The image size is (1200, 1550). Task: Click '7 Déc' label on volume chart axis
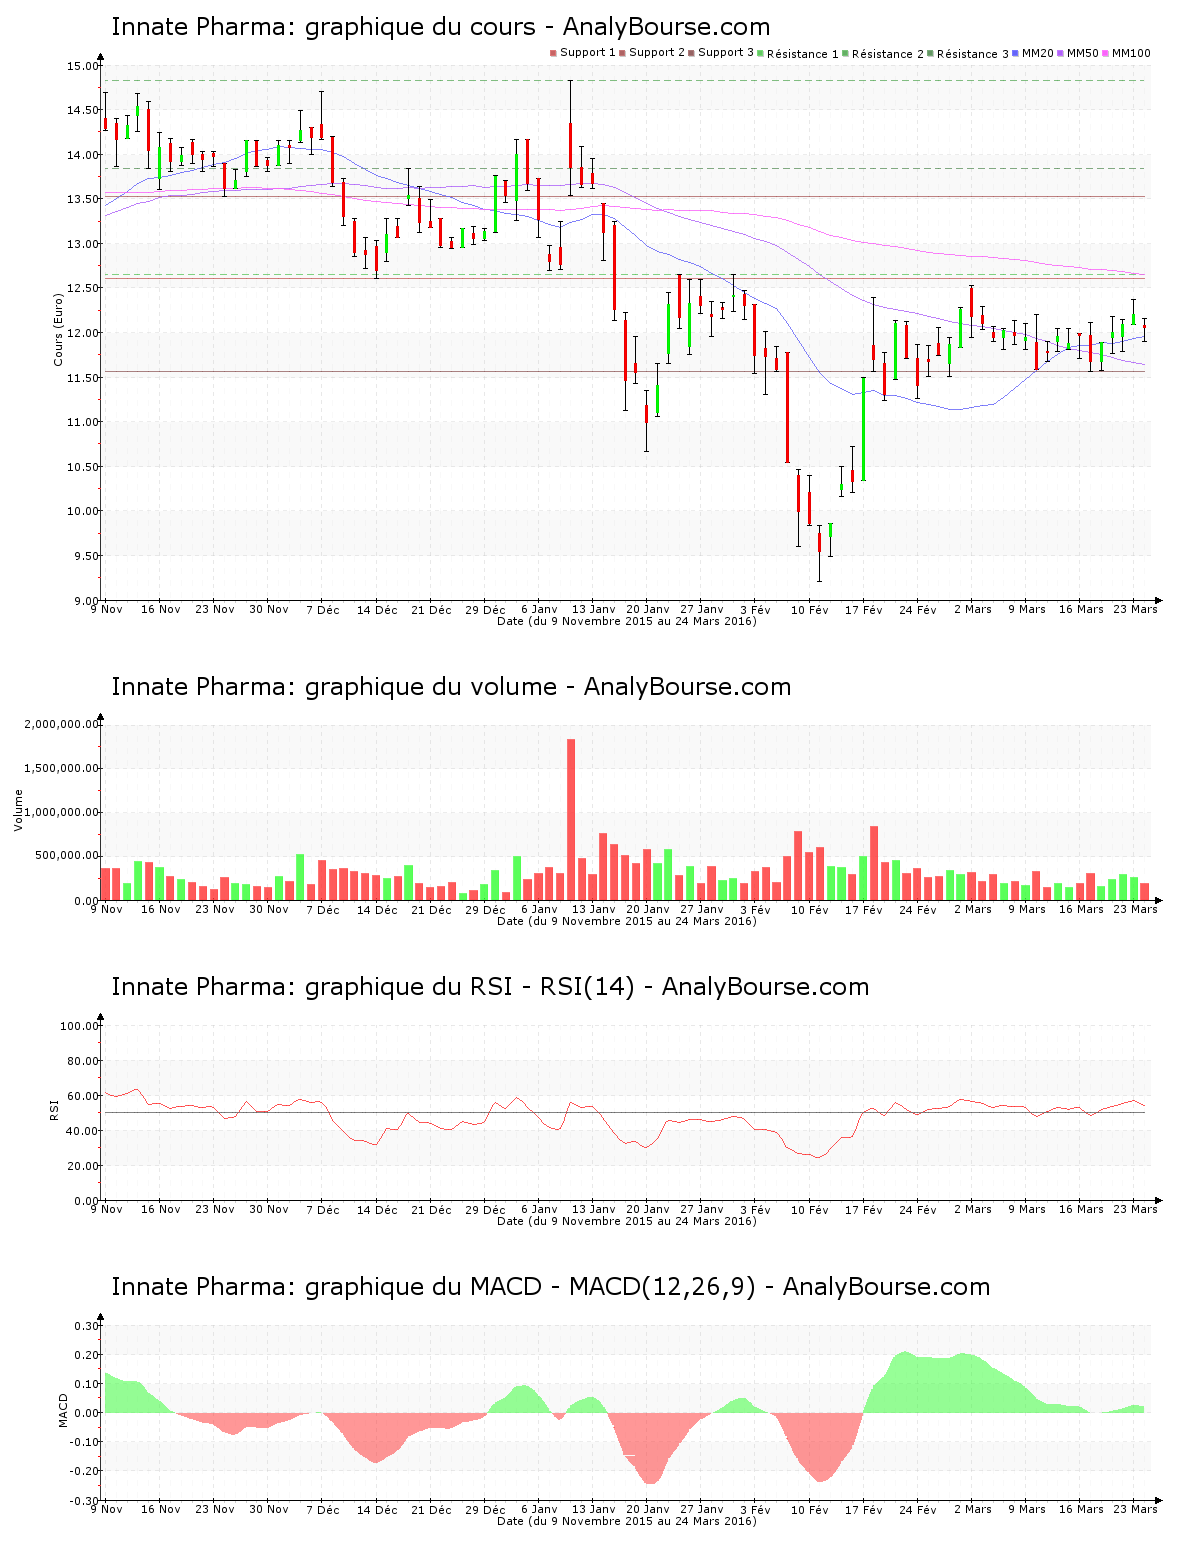pyautogui.click(x=323, y=909)
